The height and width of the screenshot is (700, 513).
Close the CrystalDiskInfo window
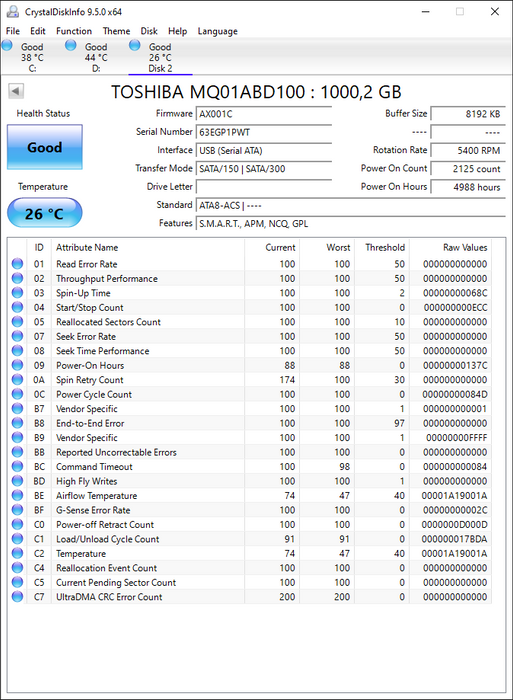tap(495, 12)
